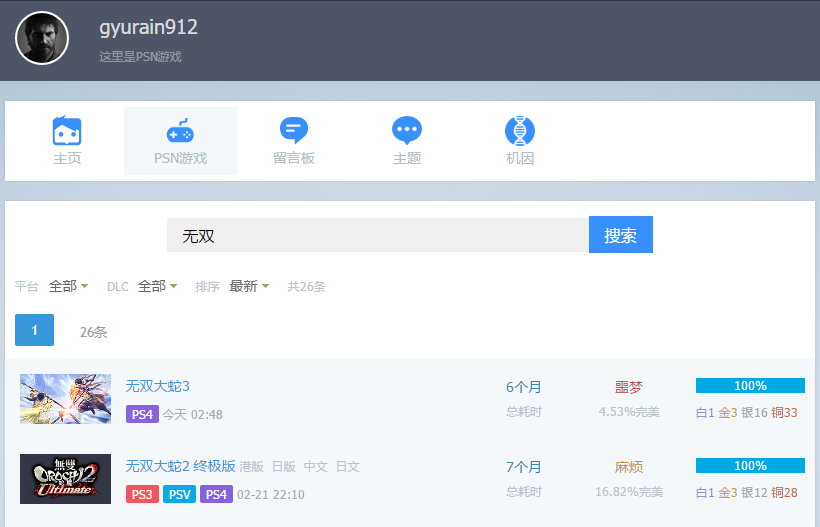Click the 6个月 total time text

[523, 387]
